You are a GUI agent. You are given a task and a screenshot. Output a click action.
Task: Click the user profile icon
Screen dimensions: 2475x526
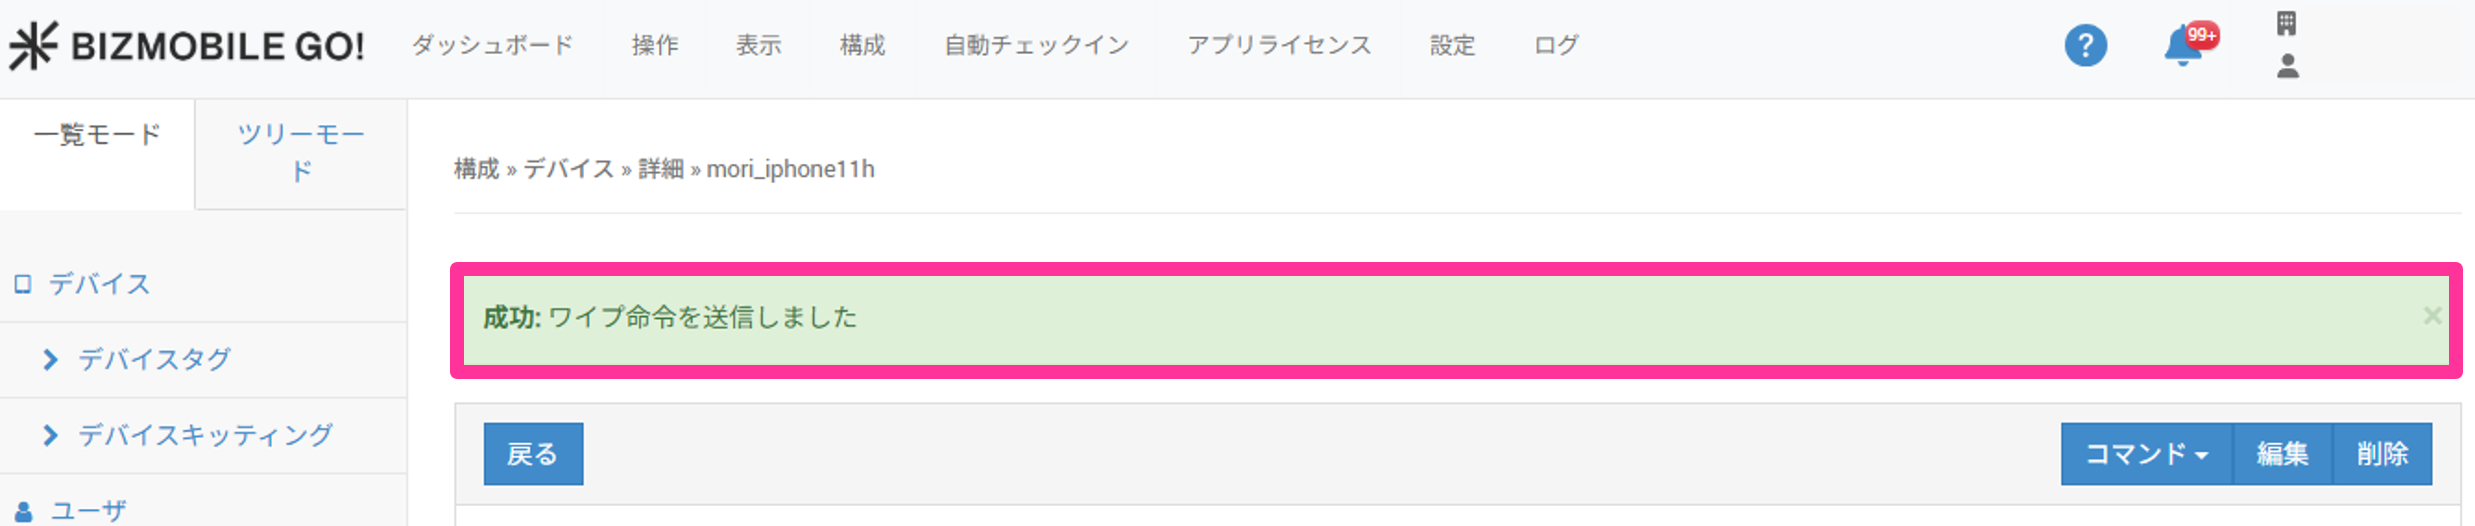click(x=2287, y=67)
